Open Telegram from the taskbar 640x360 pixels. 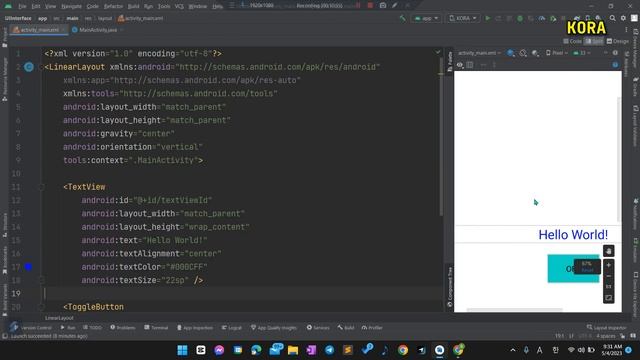tap(329, 350)
